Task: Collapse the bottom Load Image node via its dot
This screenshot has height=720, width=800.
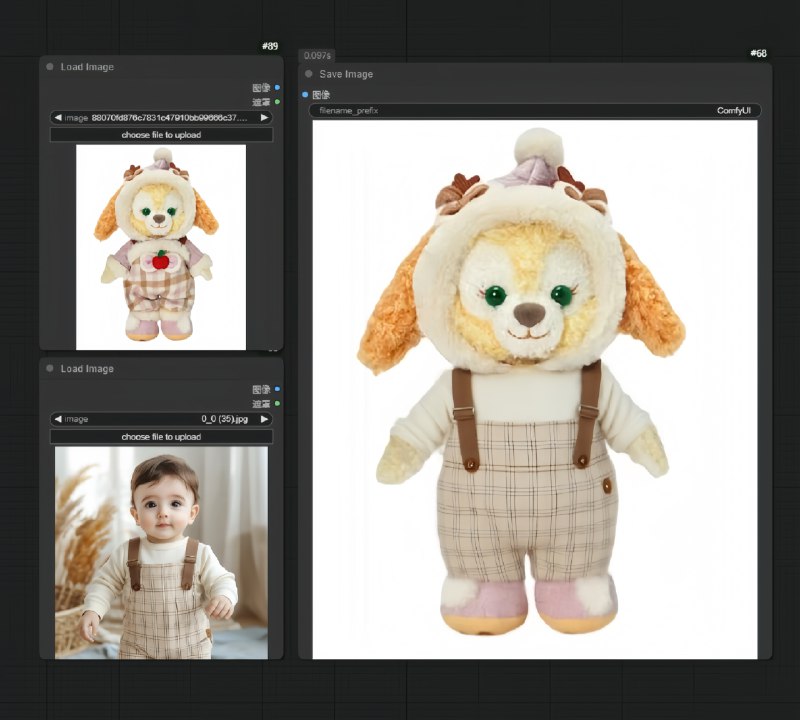Action: (x=50, y=368)
